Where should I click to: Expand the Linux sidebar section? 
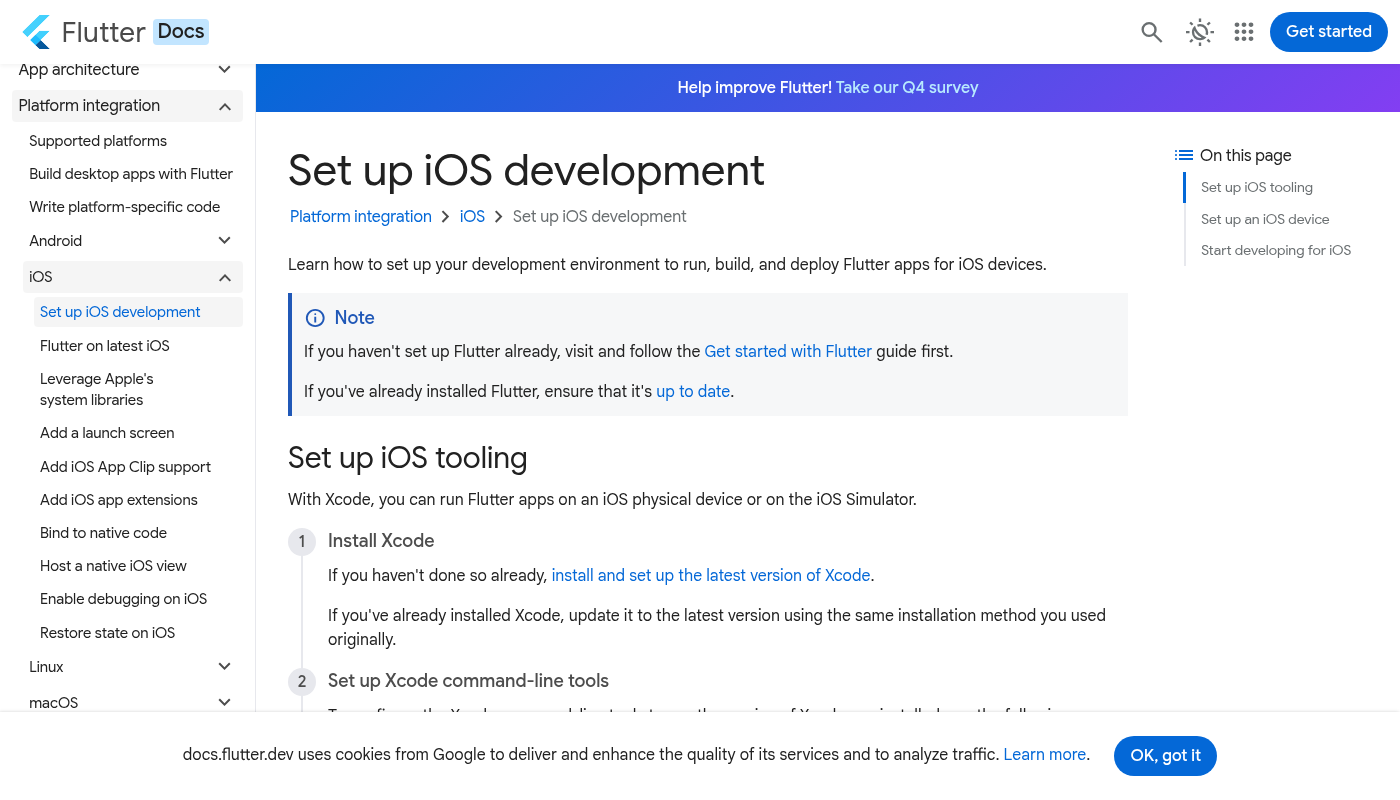pyautogui.click(x=225, y=667)
